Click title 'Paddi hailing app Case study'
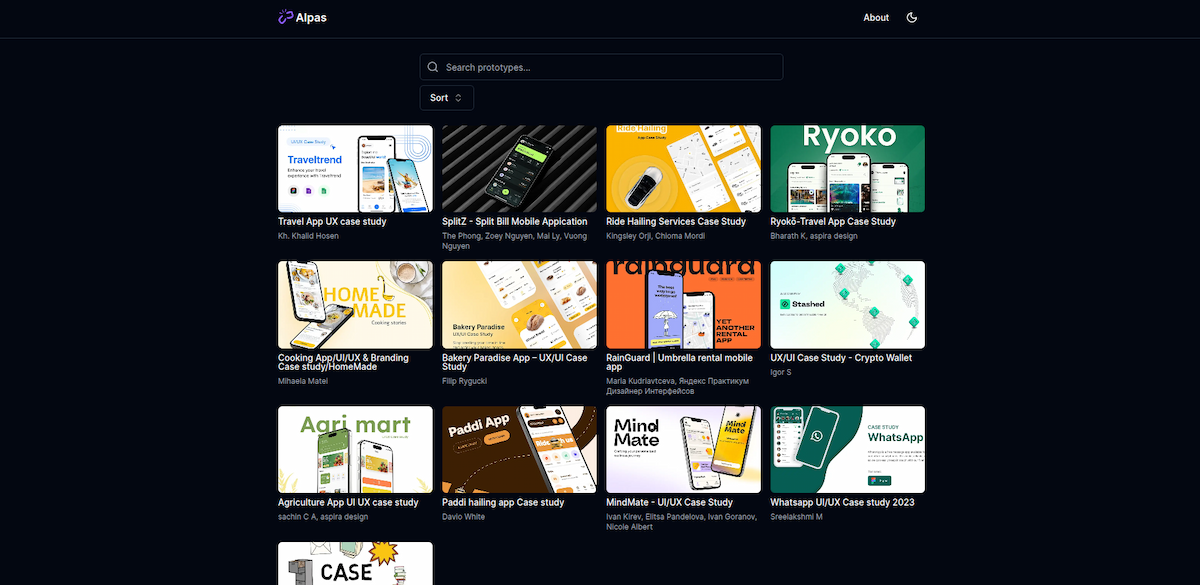1200x585 pixels. tap(503, 502)
